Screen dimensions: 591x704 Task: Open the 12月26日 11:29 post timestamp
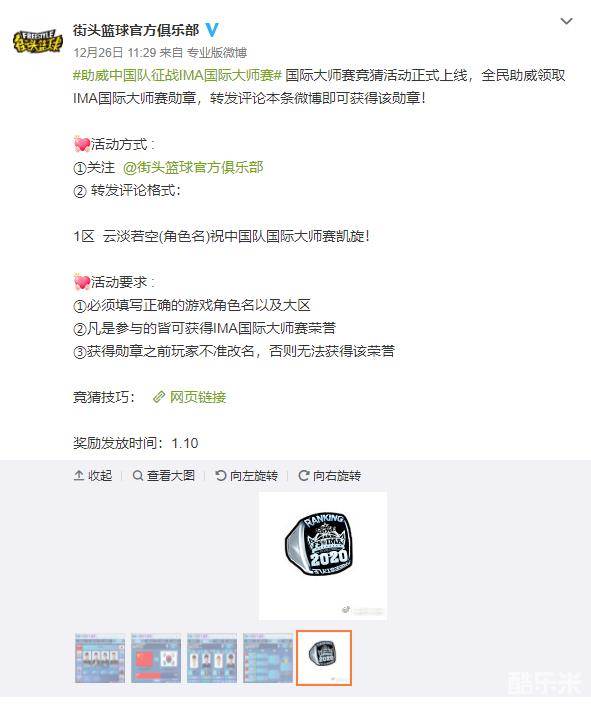click(115, 53)
